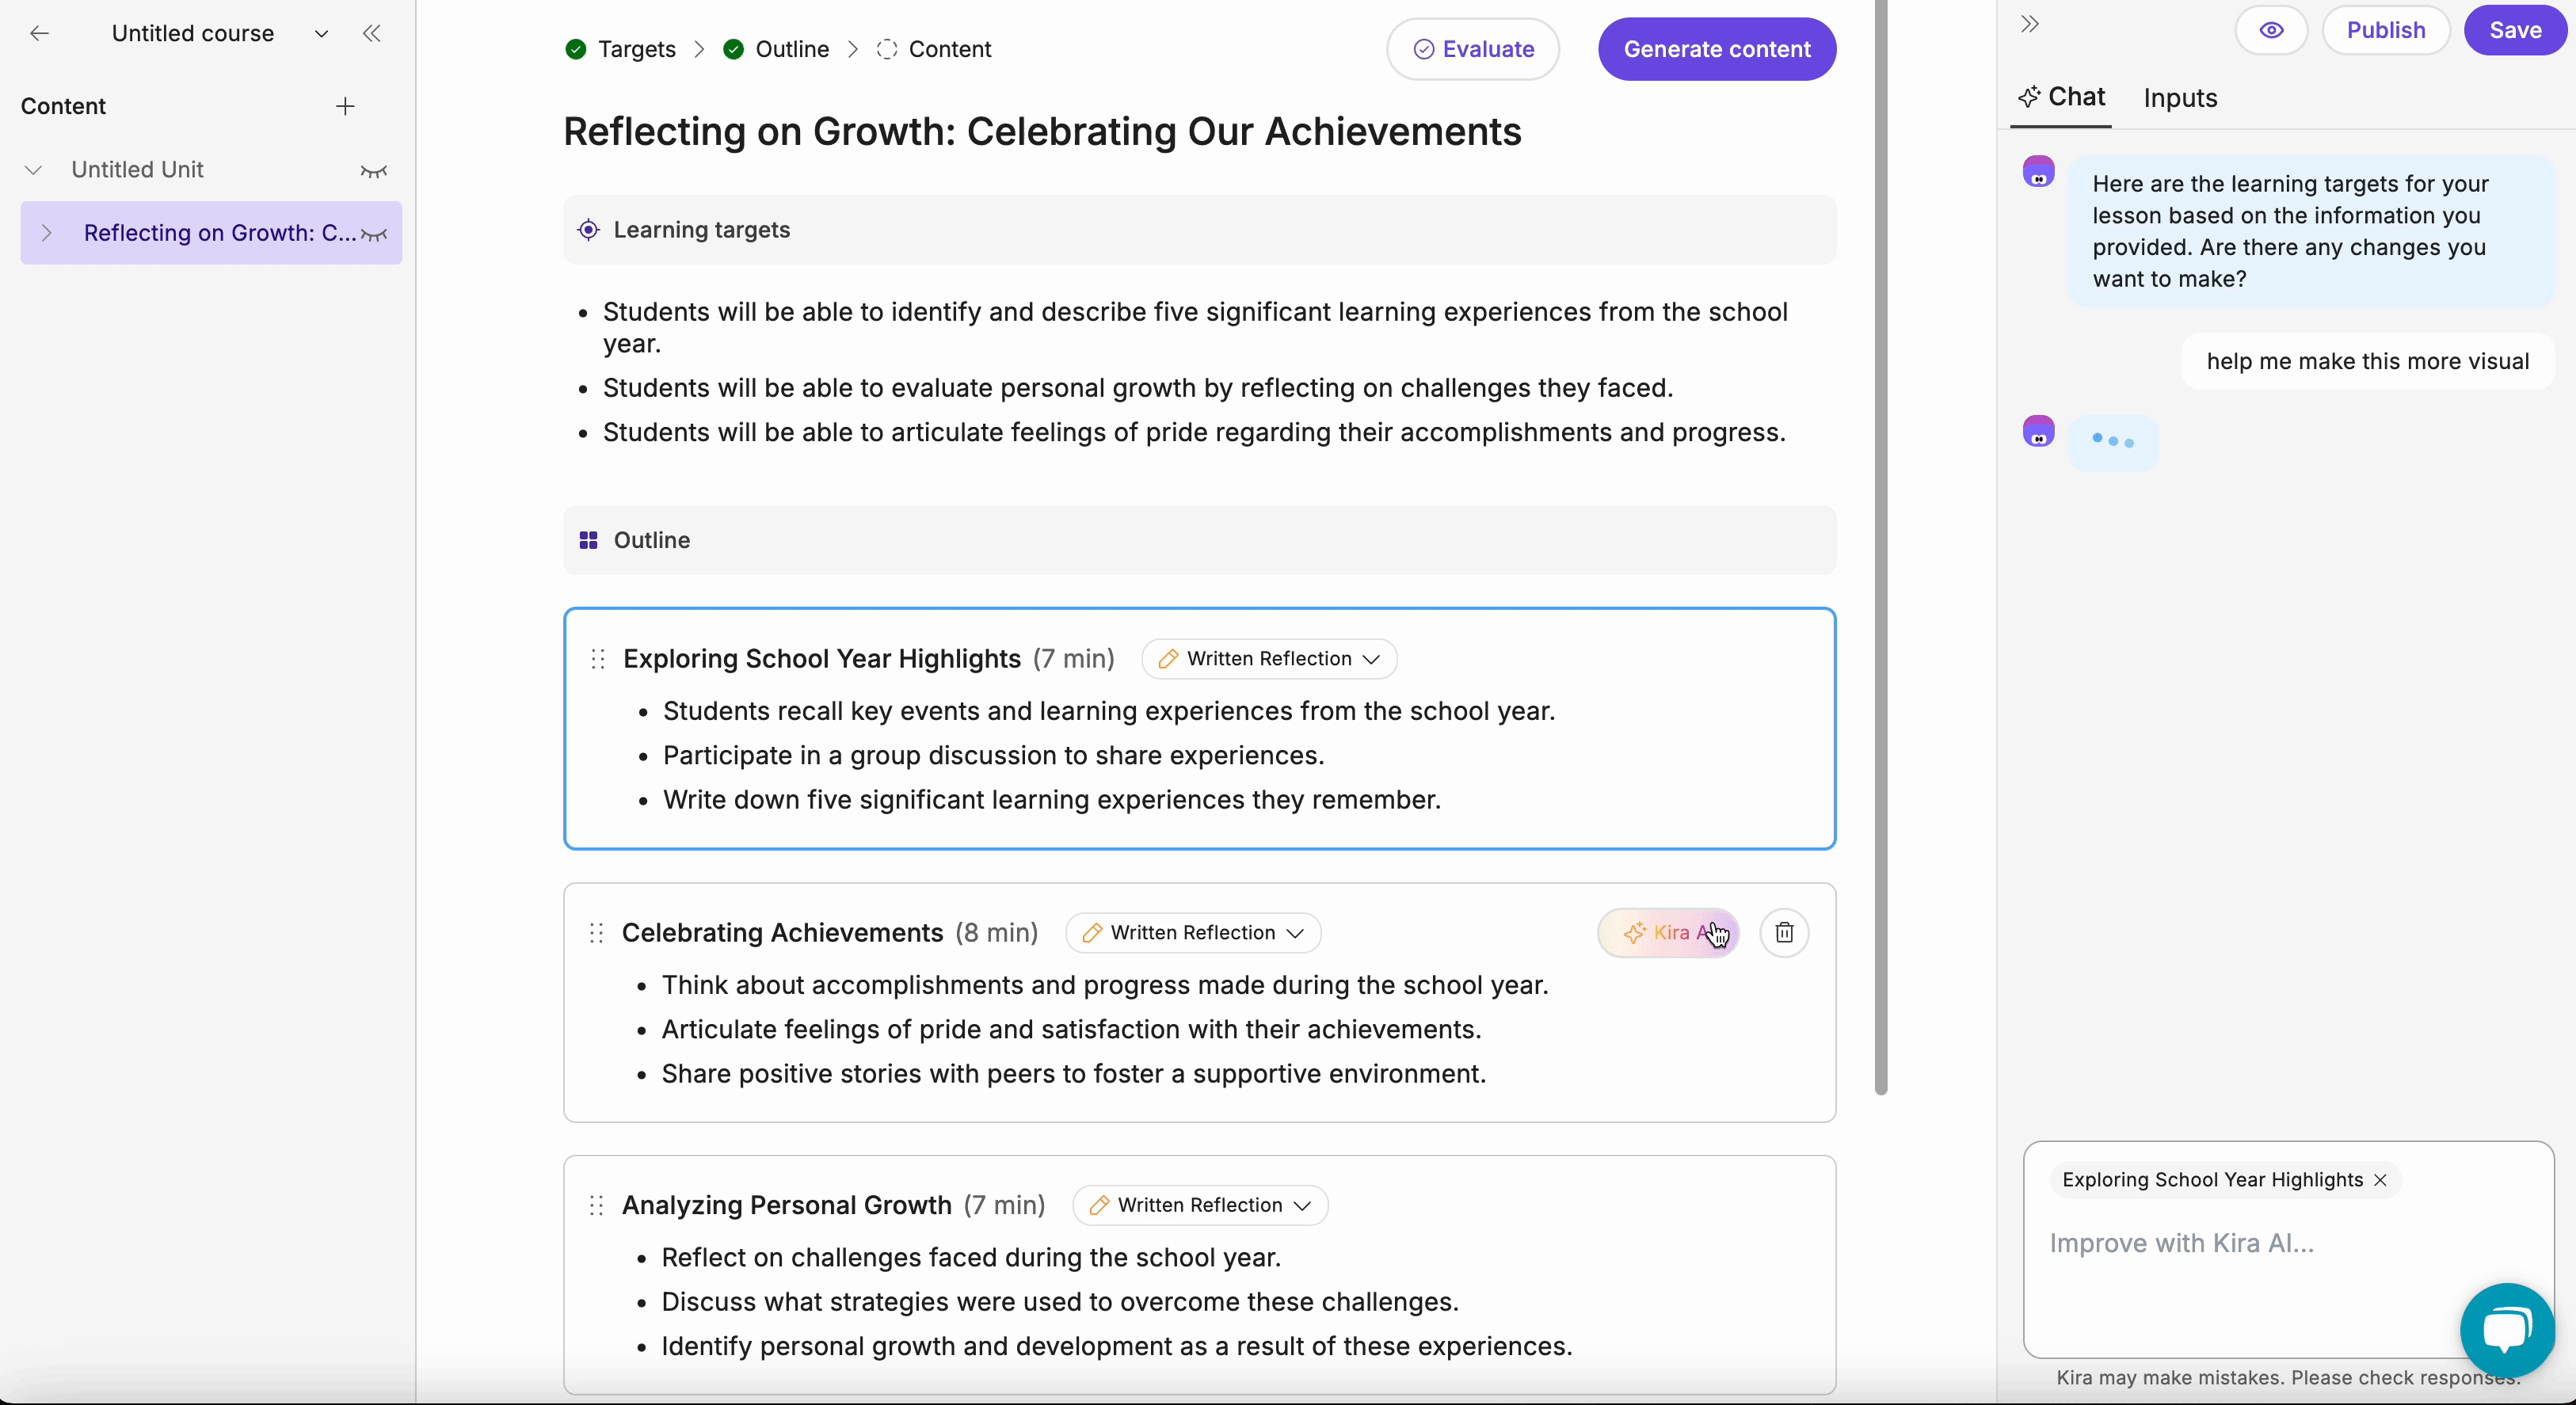Switch to the Inputs tab
Screen dimensions: 2576x1405
tap(2180, 98)
